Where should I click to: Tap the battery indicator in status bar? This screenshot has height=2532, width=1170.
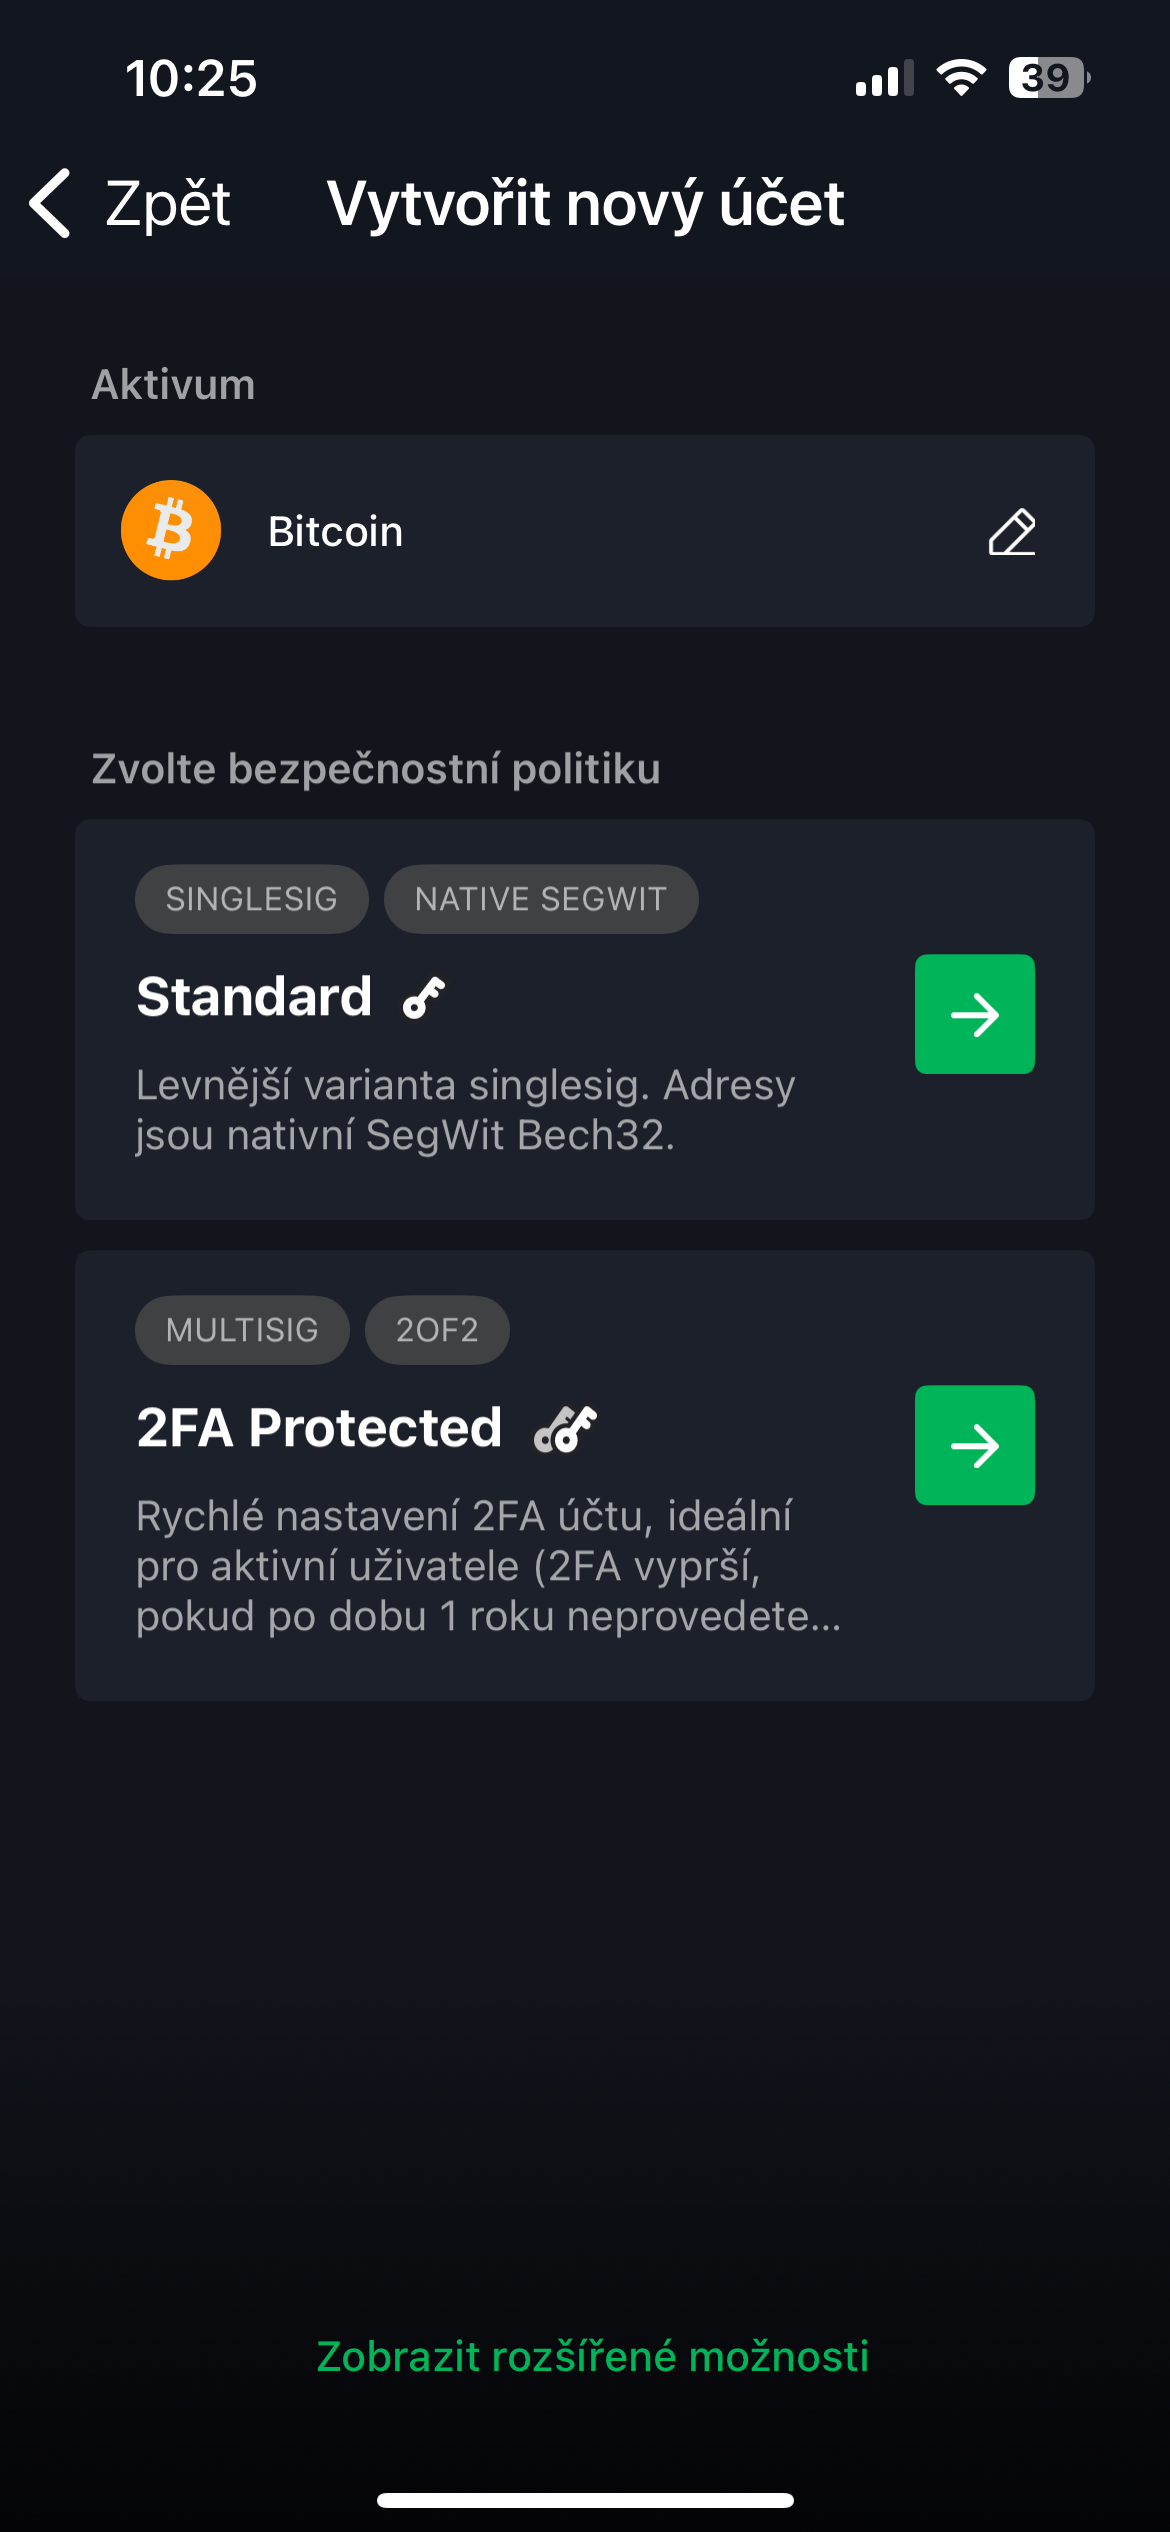[1049, 78]
